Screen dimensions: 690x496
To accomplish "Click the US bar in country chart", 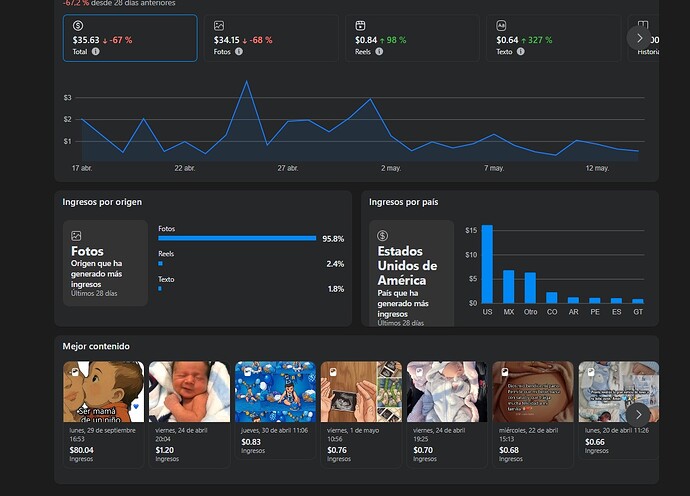I will tap(487, 264).
